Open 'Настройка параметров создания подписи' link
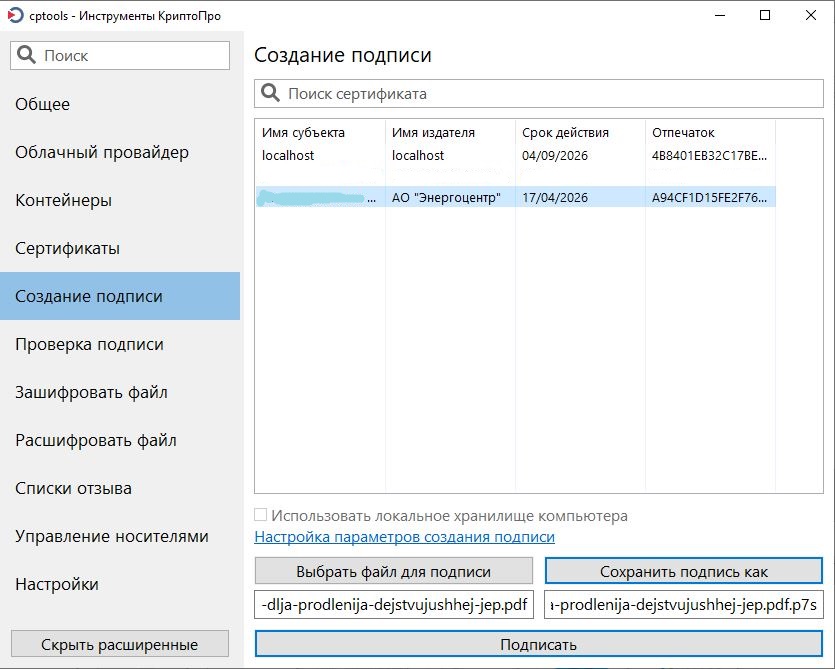 [404, 537]
